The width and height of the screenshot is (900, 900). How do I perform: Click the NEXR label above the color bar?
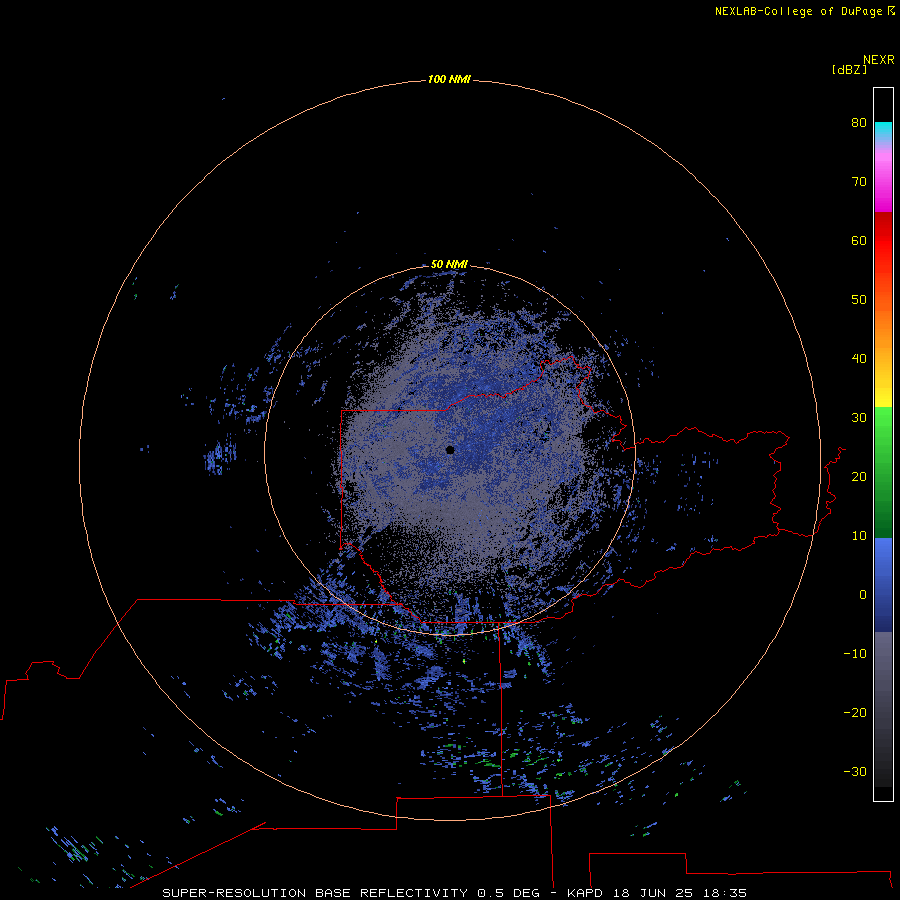pyautogui.click(x=879, y=60)
